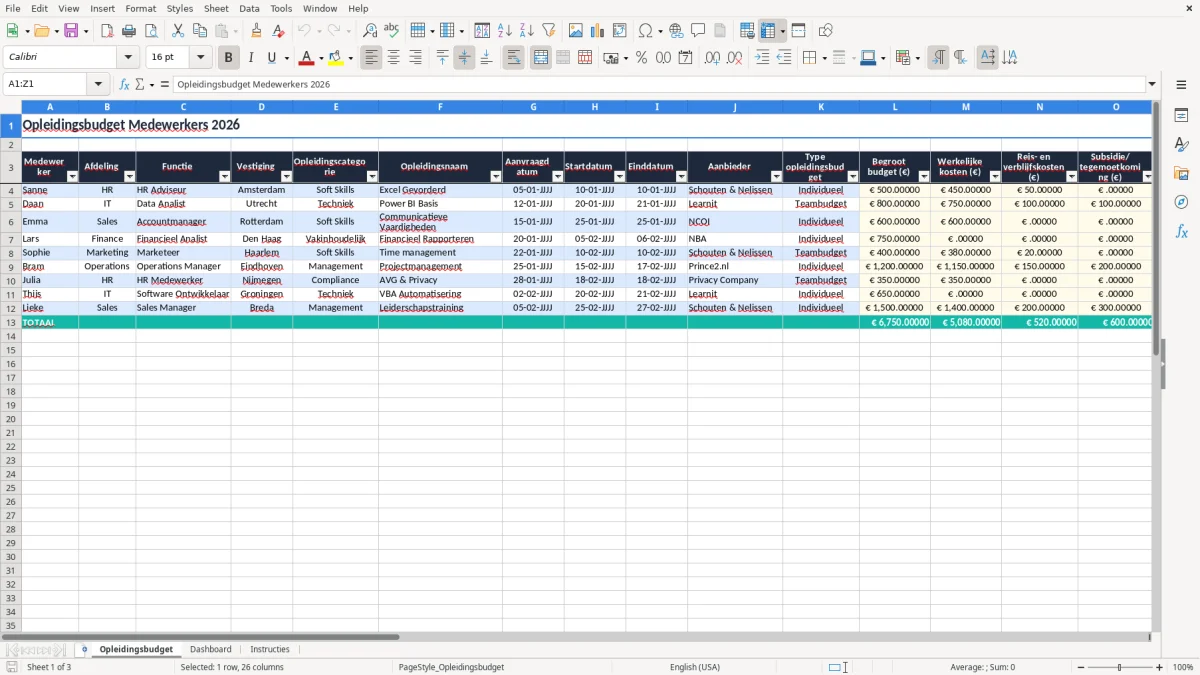
Task: Toggle Print Preview
Action: [x=150, y=31]
